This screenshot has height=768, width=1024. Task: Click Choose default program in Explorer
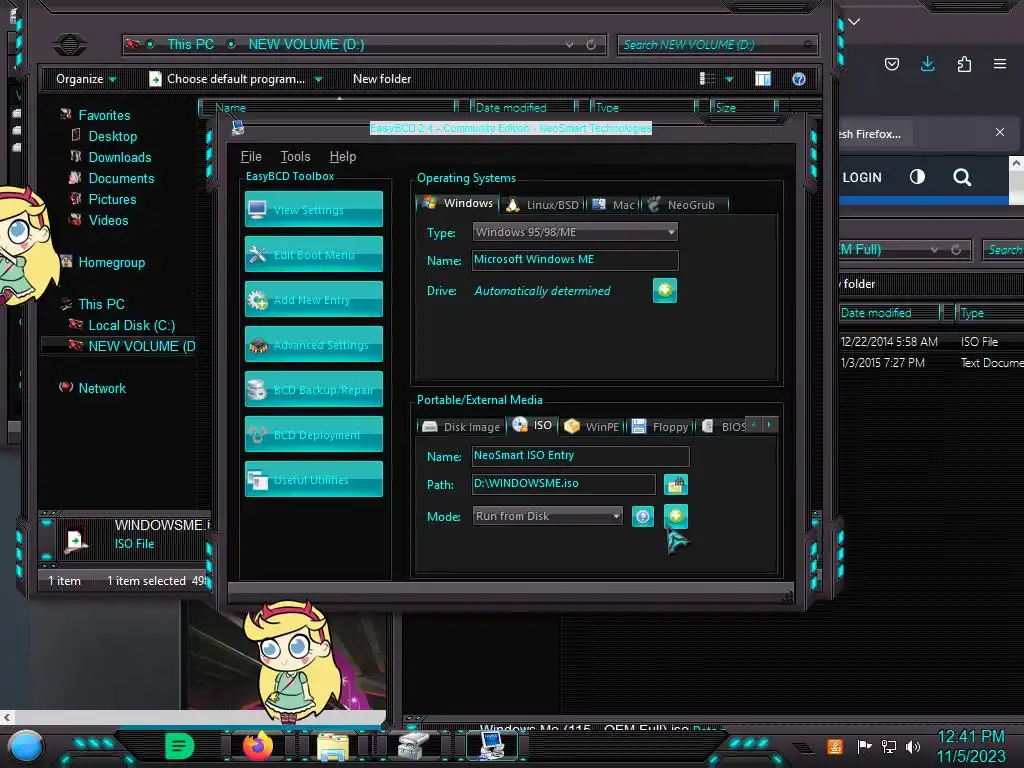click(227, 79)
